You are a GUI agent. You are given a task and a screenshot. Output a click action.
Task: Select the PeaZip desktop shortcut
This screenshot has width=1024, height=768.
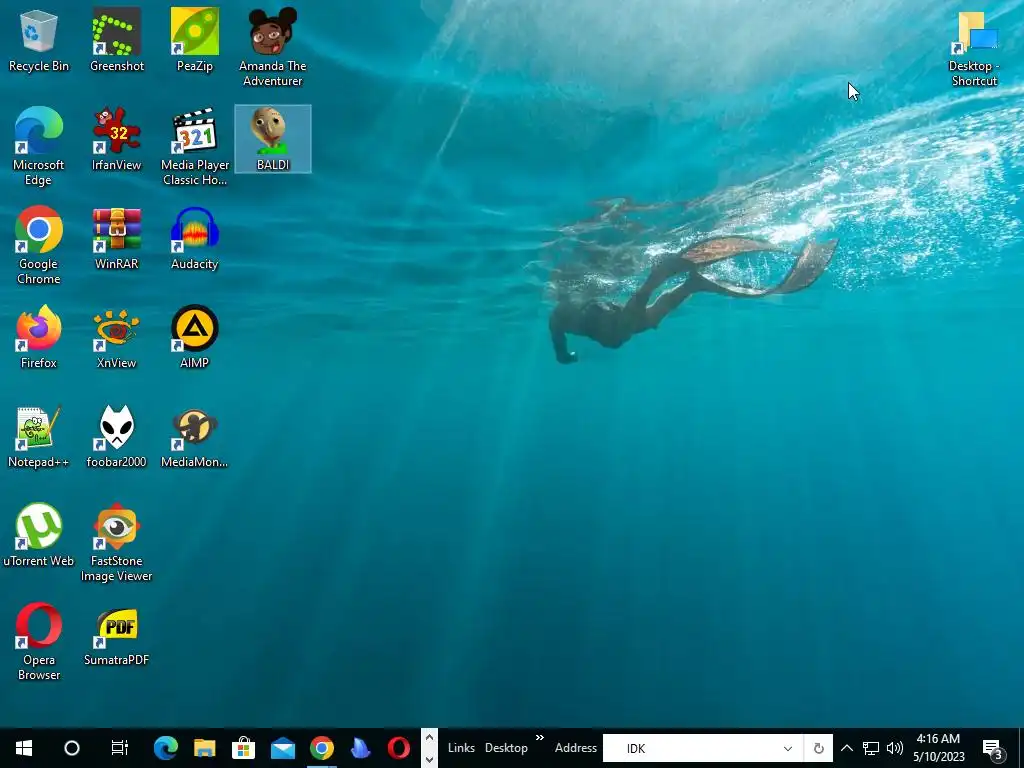(195, 40)
